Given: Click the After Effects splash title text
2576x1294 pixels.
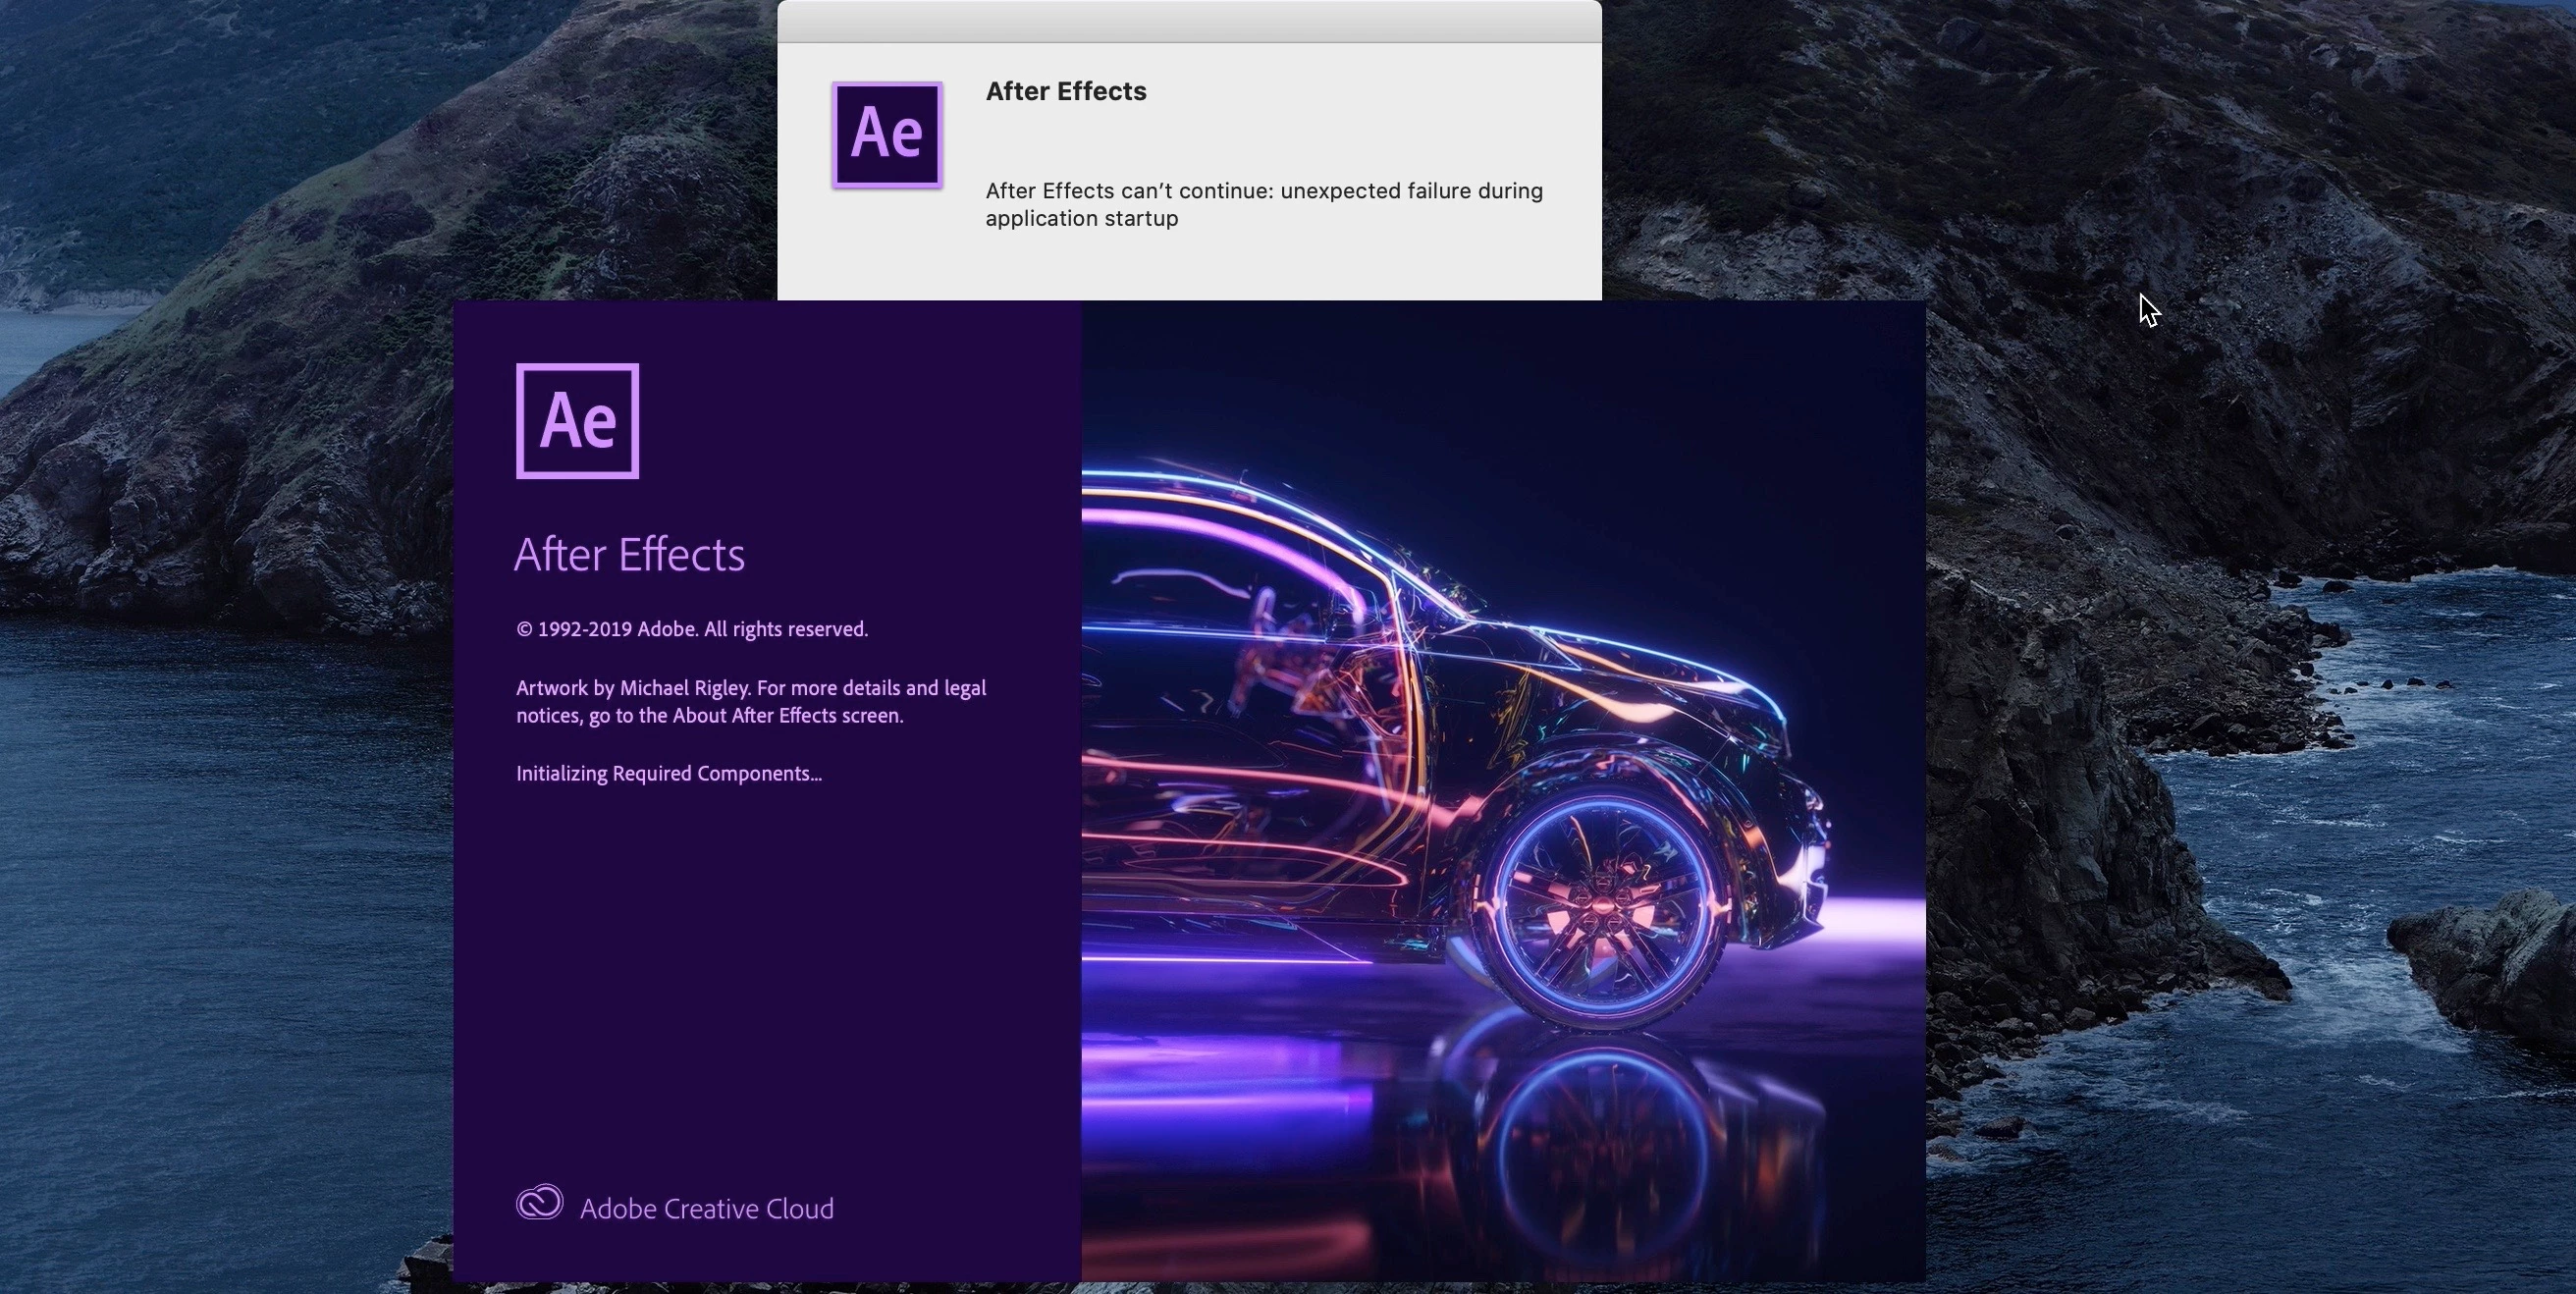Looking at the screenshot, I should [629, 555].
